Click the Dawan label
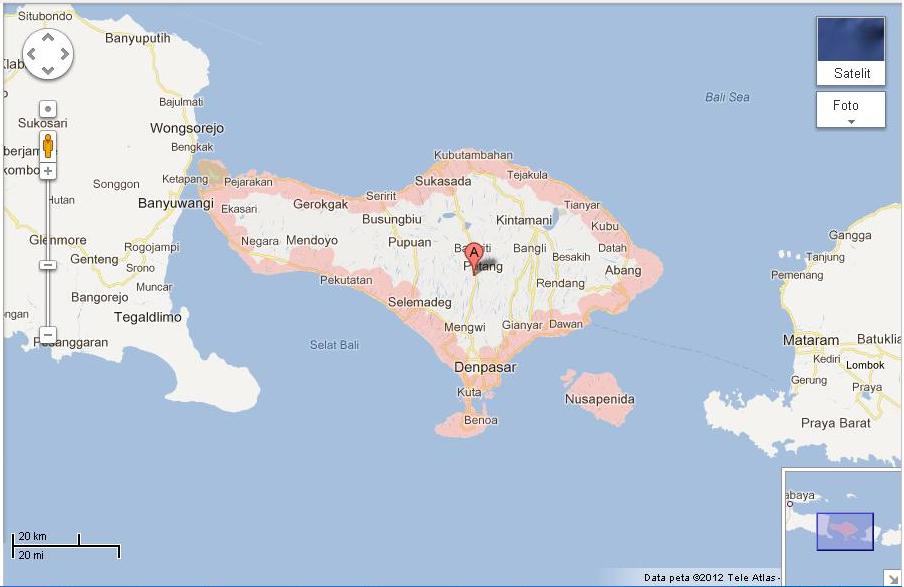The width and height of the screenshot is (904, 587). coord(566,324)
